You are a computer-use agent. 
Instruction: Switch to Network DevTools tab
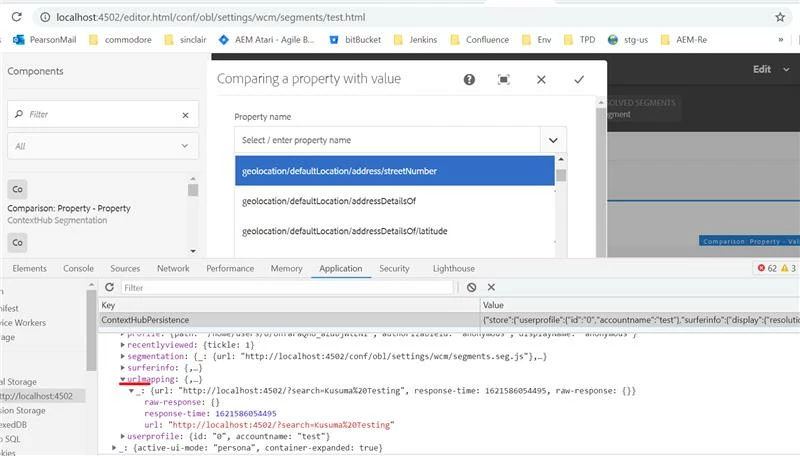(x=173, y=268)
